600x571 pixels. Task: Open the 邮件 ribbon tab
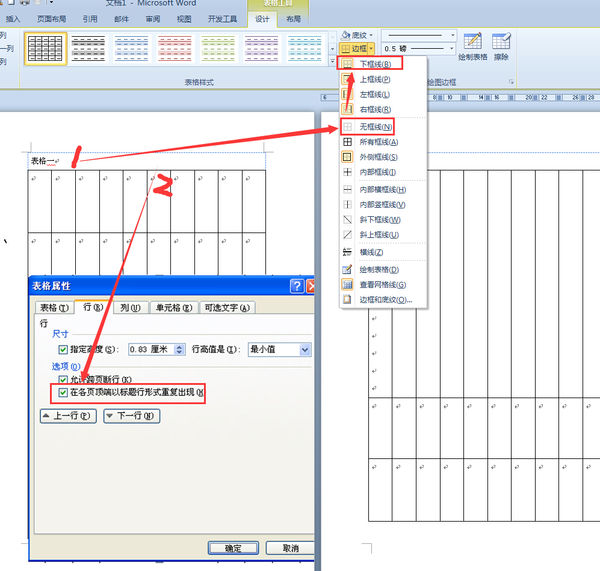coord(121,19)
